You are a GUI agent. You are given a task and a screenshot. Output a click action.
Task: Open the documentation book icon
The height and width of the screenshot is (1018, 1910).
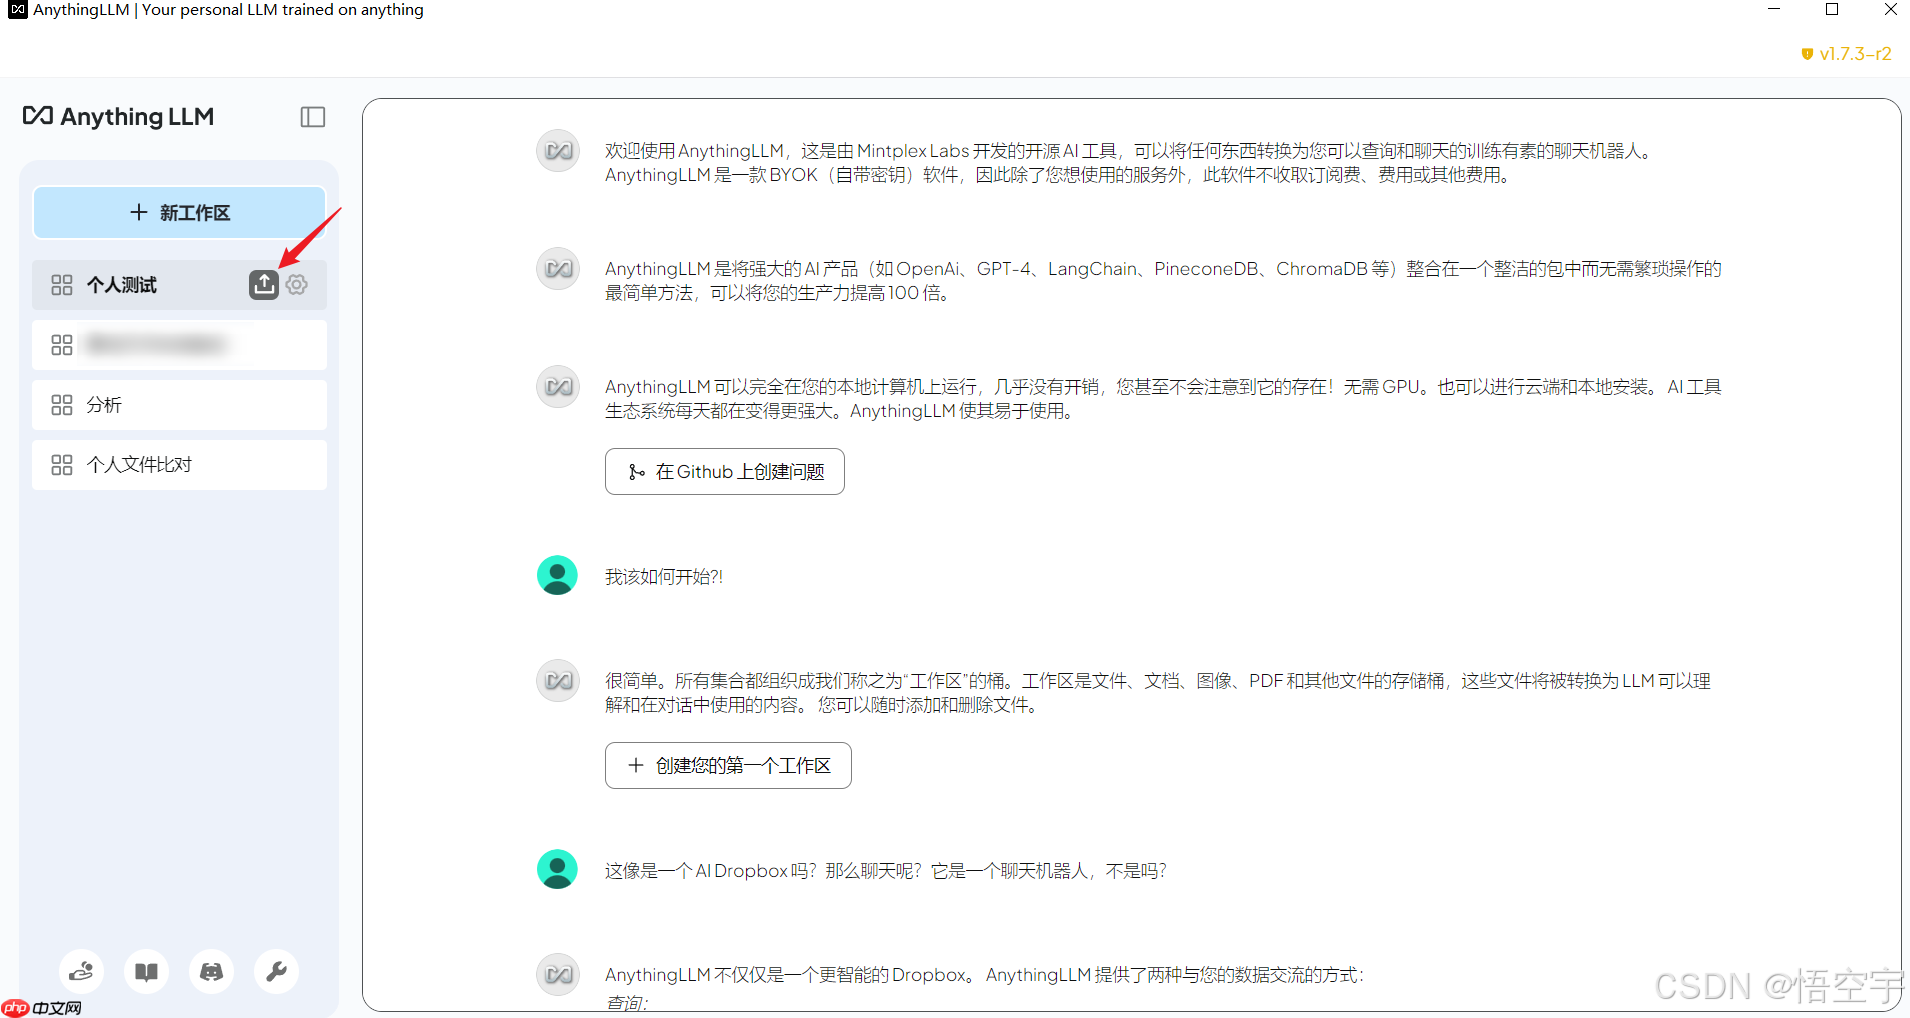[146, 971]
